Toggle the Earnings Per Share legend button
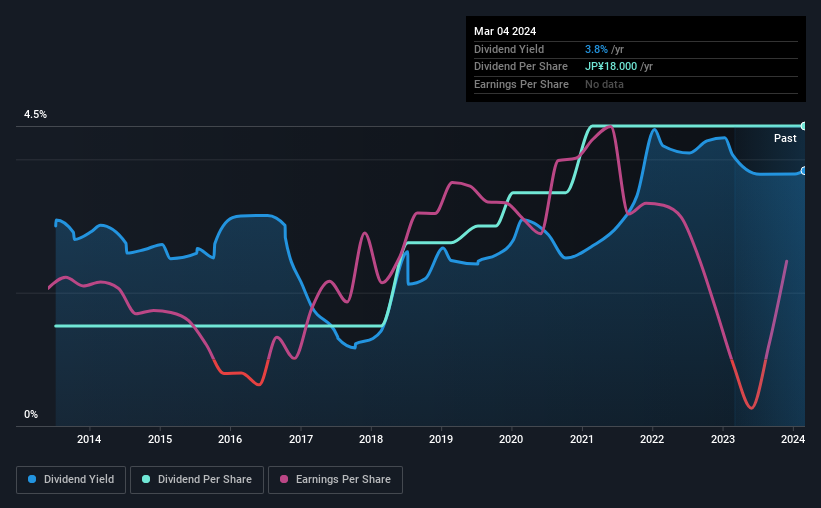 pyautogui.click(x=335, y=480)
